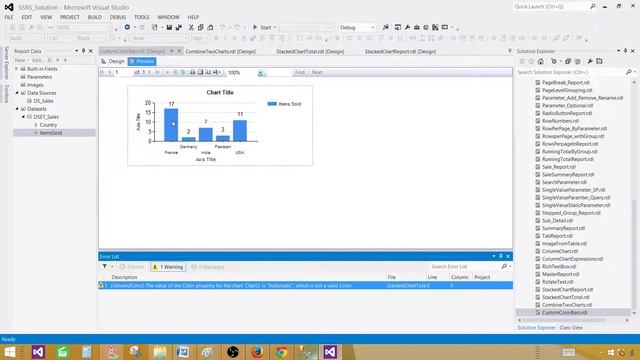Click Next in the preview toolbar
The height and width of the screenshot is (360, 640).
tap(317, 72)
